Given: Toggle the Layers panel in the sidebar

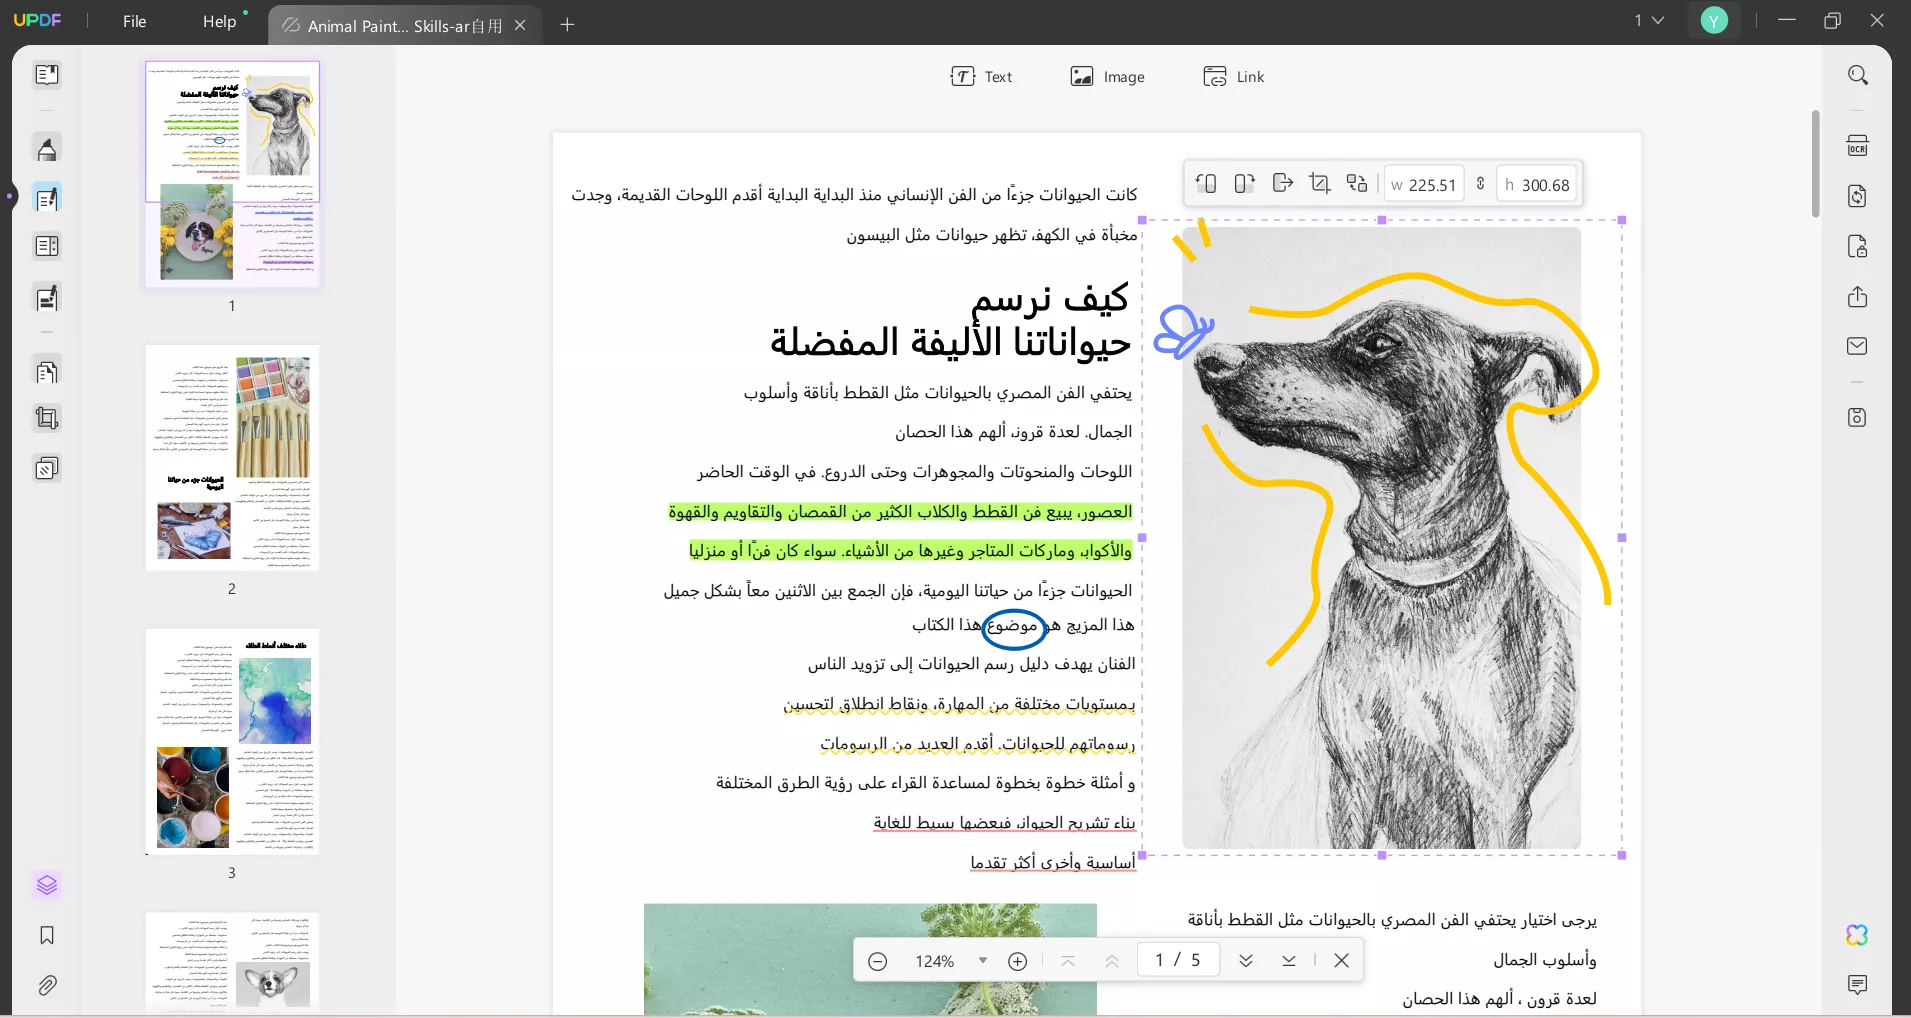Looking at the screenshot, I should tap(46, 886).
